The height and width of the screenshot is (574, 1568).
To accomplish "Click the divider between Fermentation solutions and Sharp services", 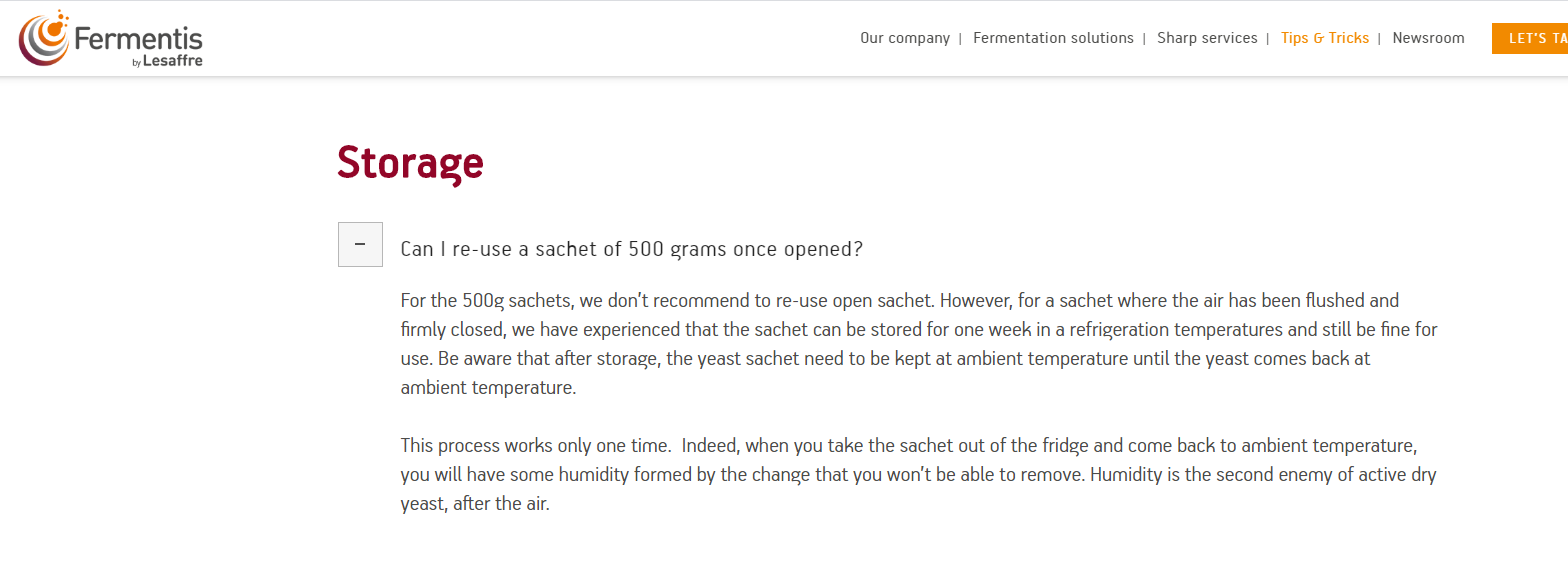I will (1145, 39).
